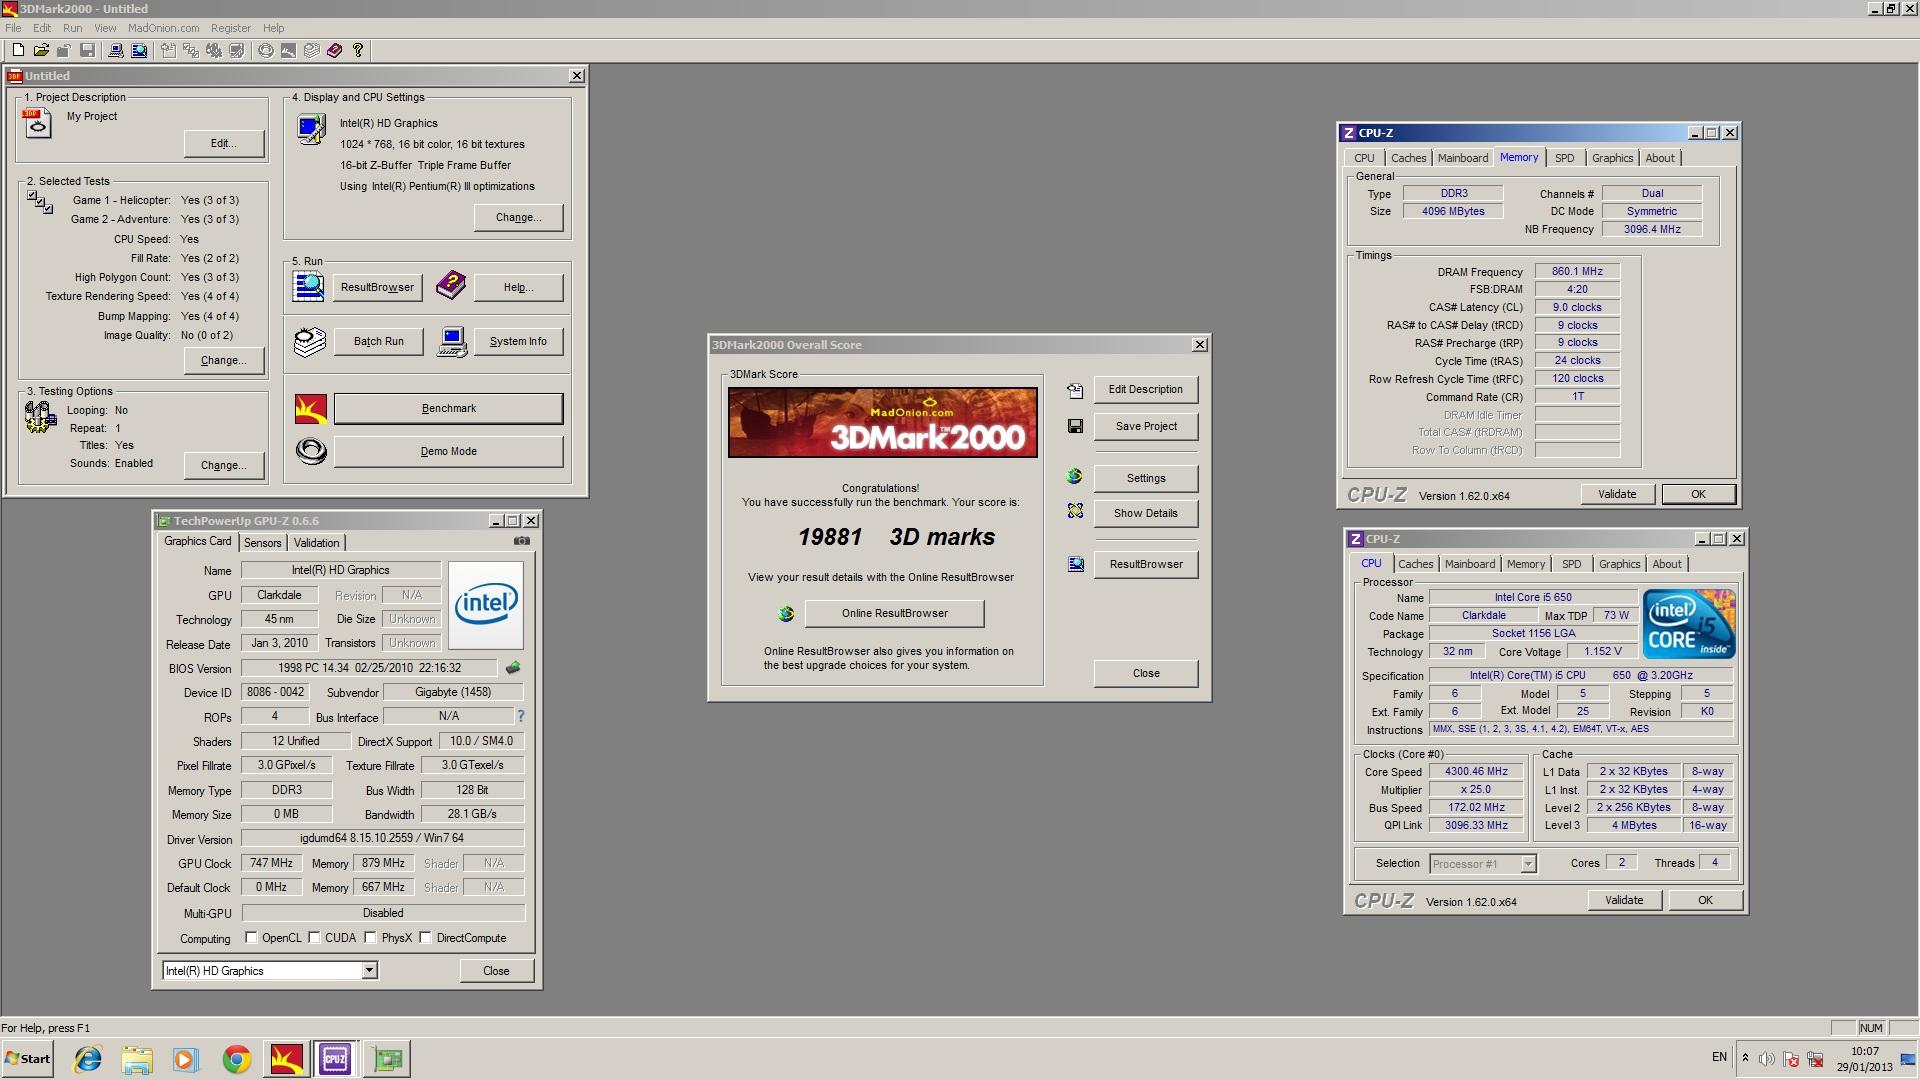Click Close in the 3DMark2000 score dialog
1920x1080 pixels.
click(1145, 673)
